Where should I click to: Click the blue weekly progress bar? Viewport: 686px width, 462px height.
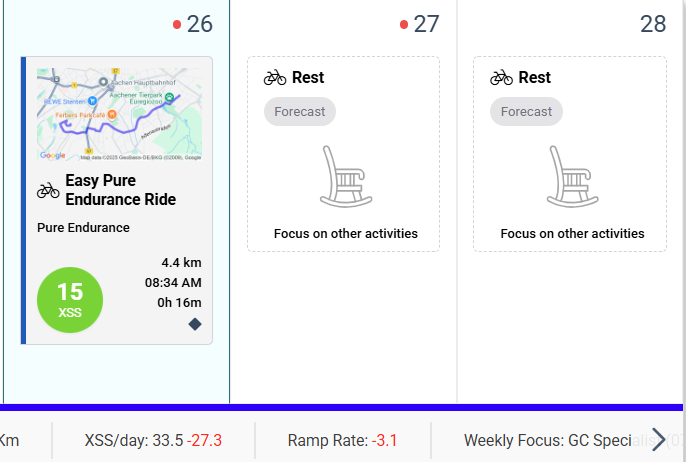point(341,407)
